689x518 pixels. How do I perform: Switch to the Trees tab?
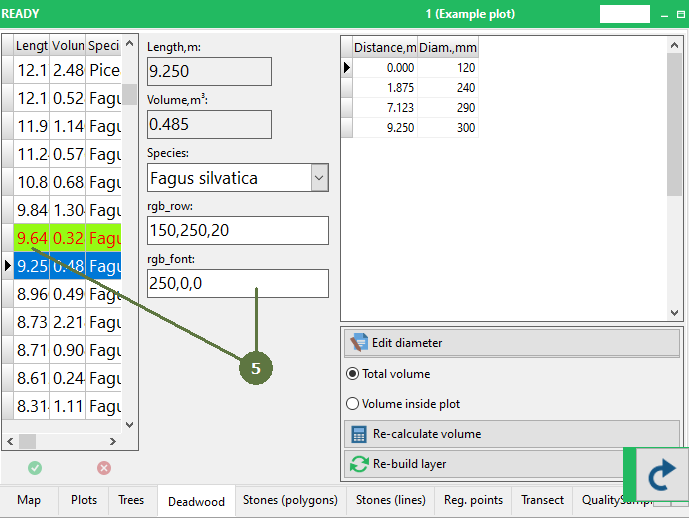click(131, 500)
